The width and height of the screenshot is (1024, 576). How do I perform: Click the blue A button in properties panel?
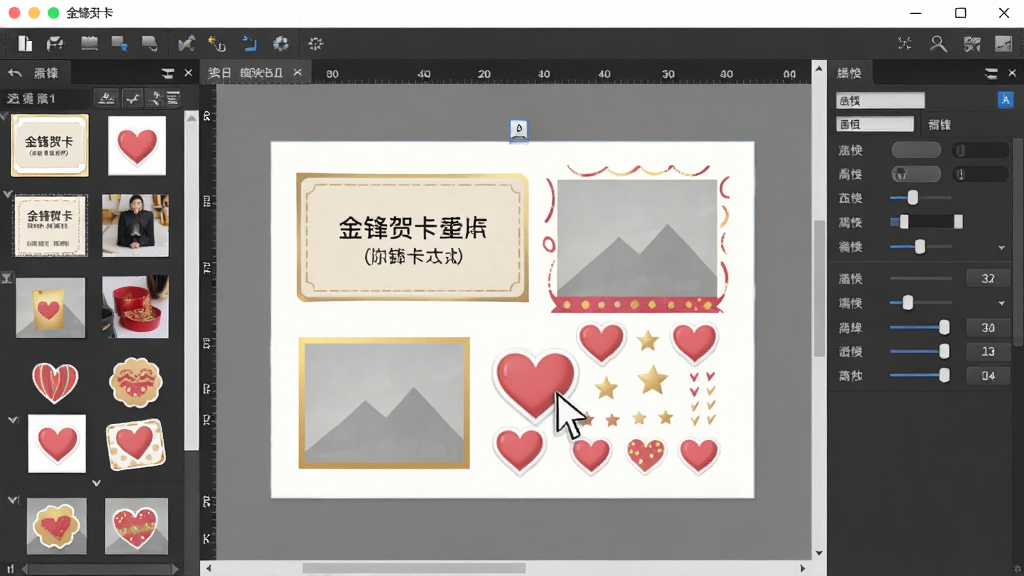tap(1005, 100)
